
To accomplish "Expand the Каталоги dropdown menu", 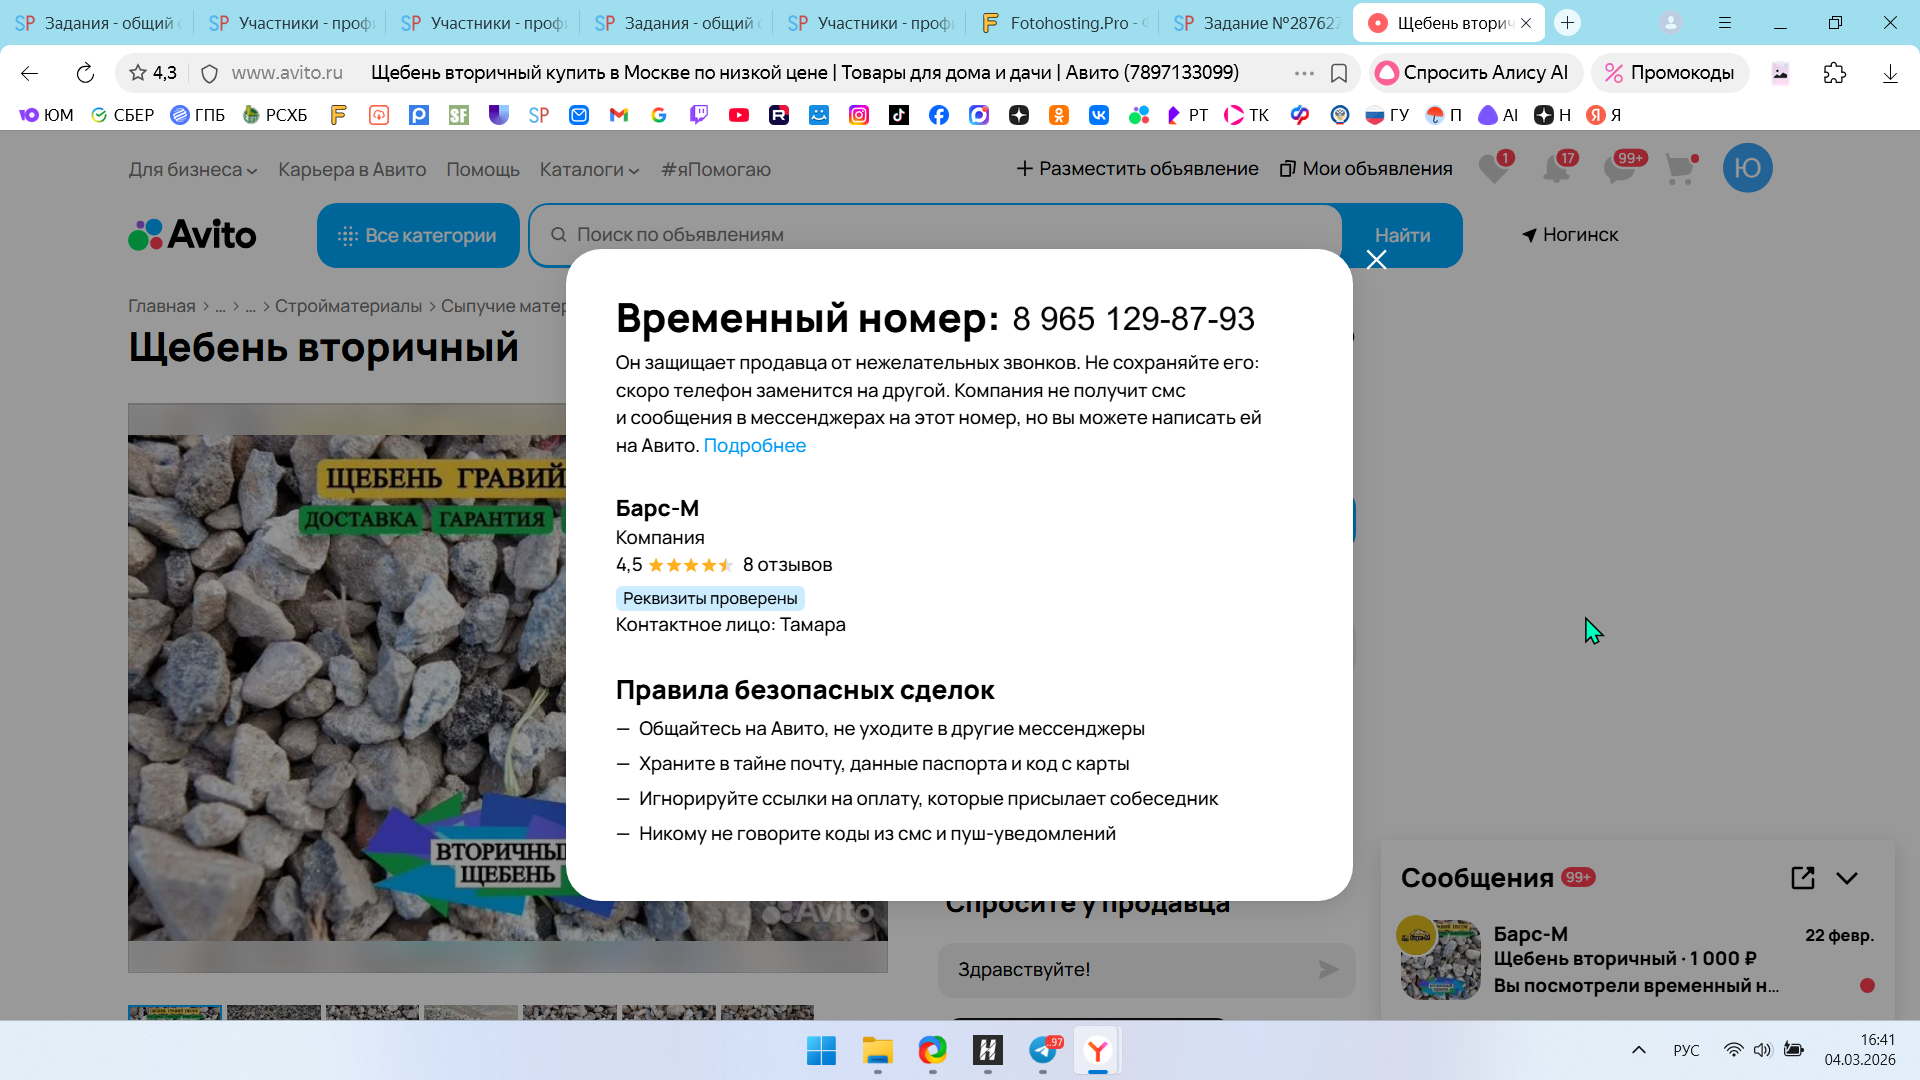I will point(589,170).
